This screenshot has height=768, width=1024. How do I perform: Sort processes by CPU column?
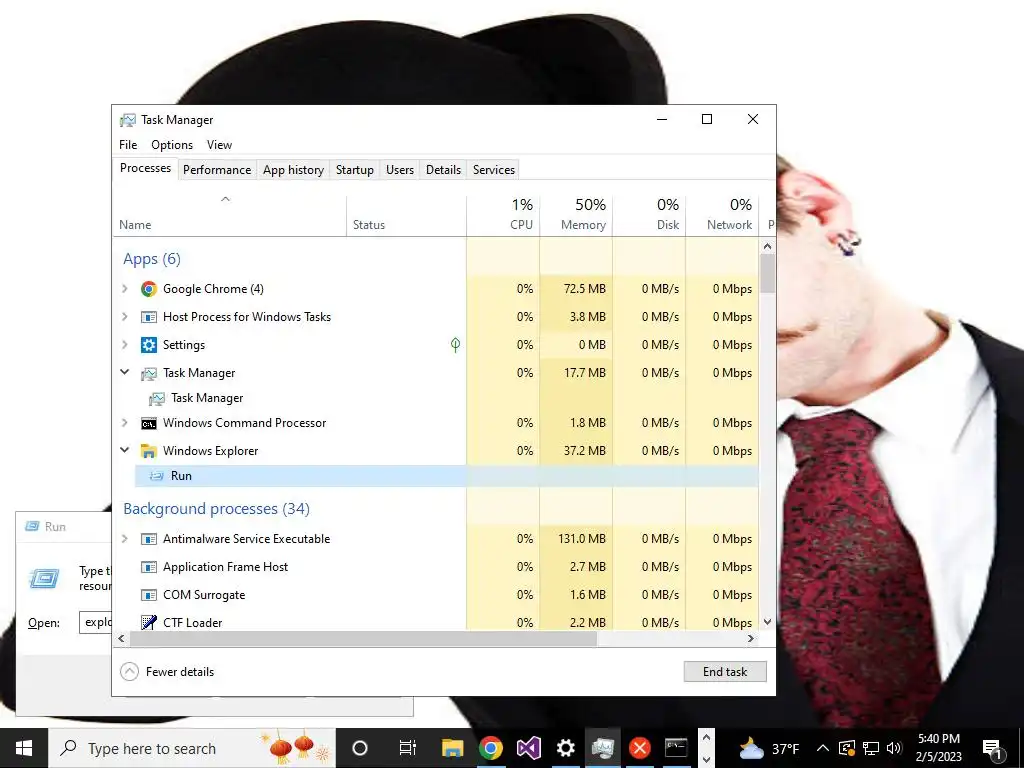tap(504, 215)
